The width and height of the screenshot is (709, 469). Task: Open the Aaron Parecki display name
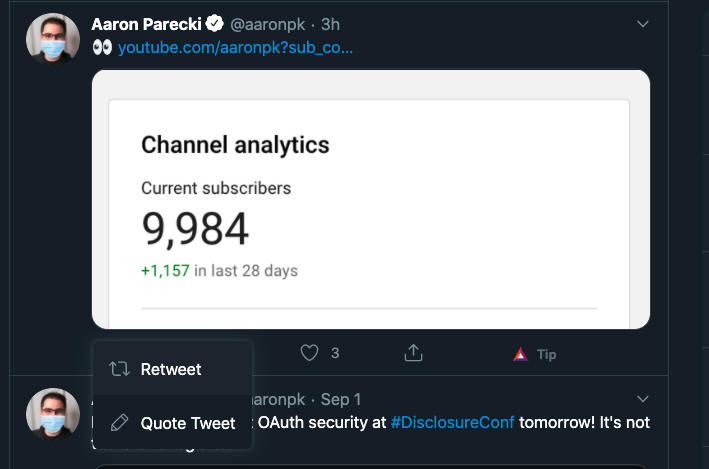[x=146, y=24]
